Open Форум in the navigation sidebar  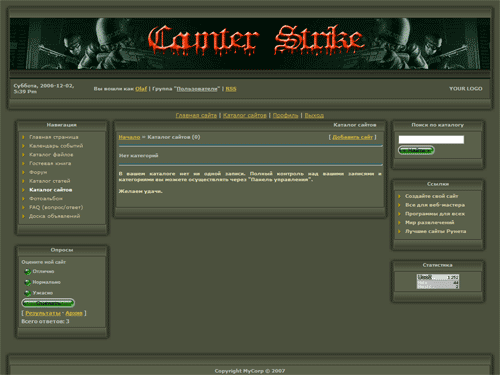(38, 172)
